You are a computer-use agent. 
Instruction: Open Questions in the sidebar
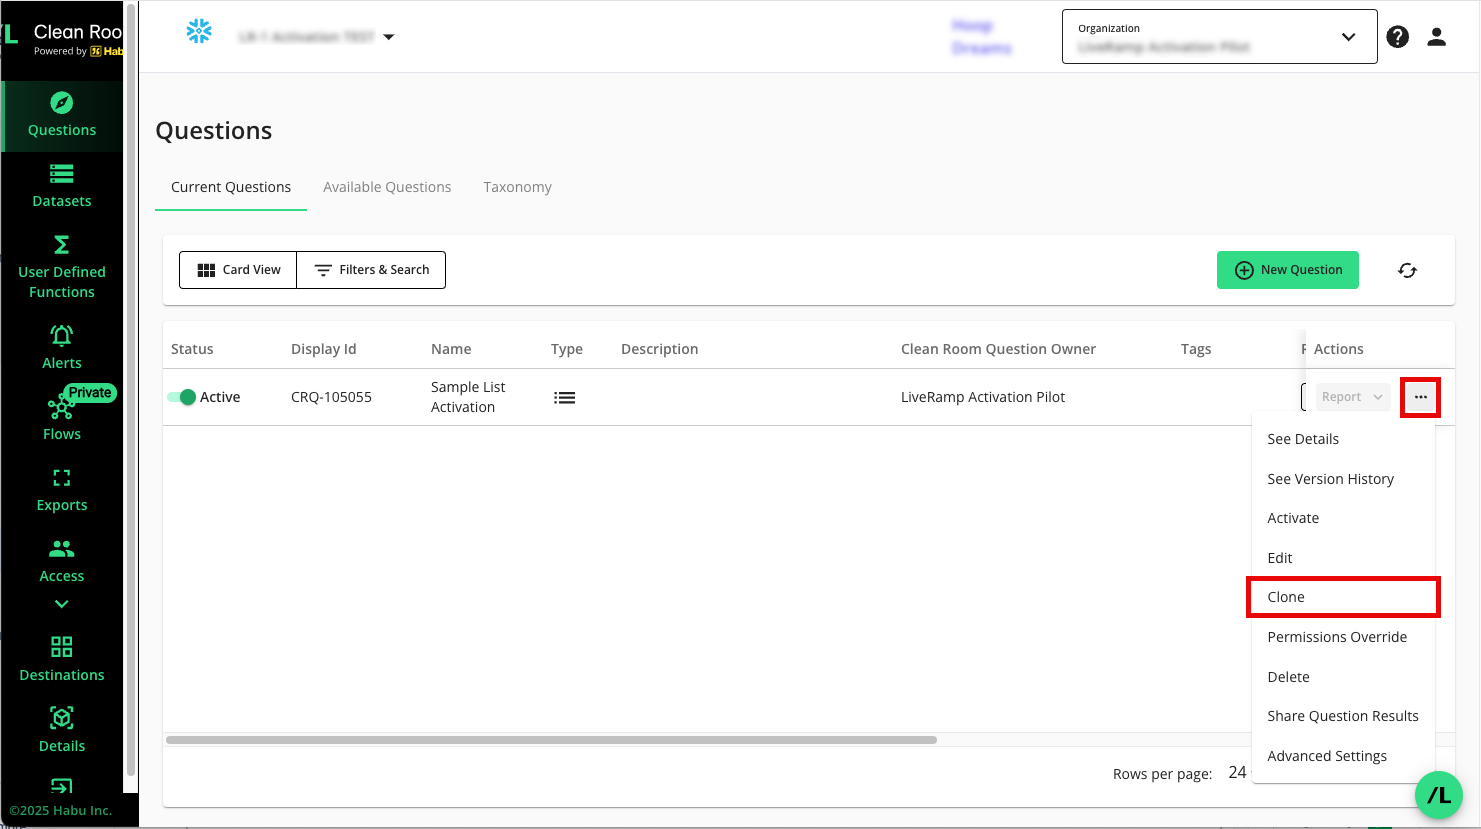[62, 116]
